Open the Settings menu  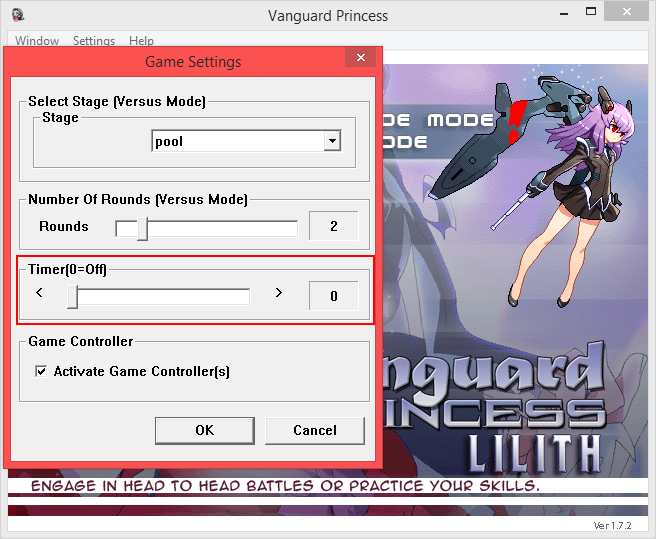(94, 41)
